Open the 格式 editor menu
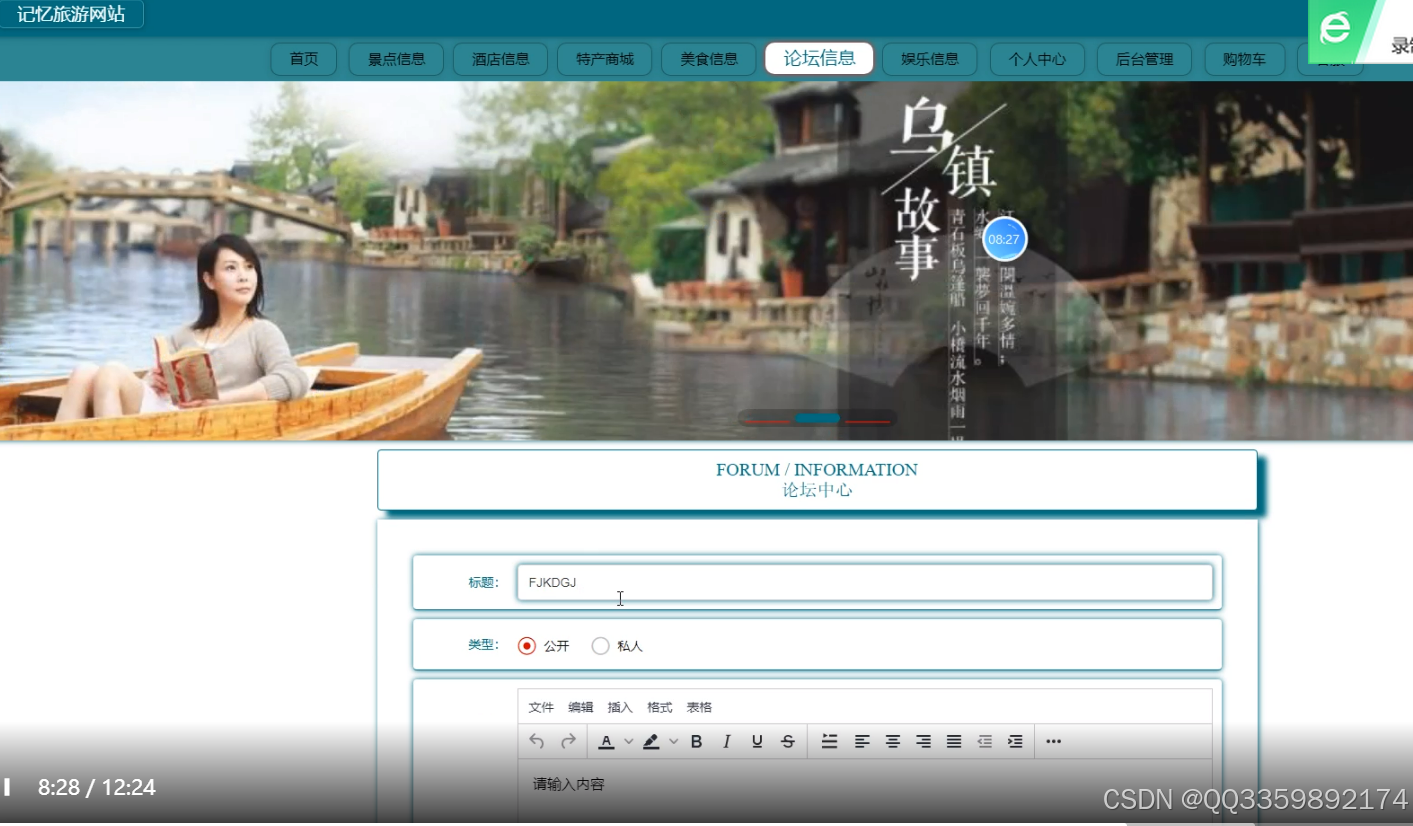This screenshot has height=826, width=1413. pos(660,707)
